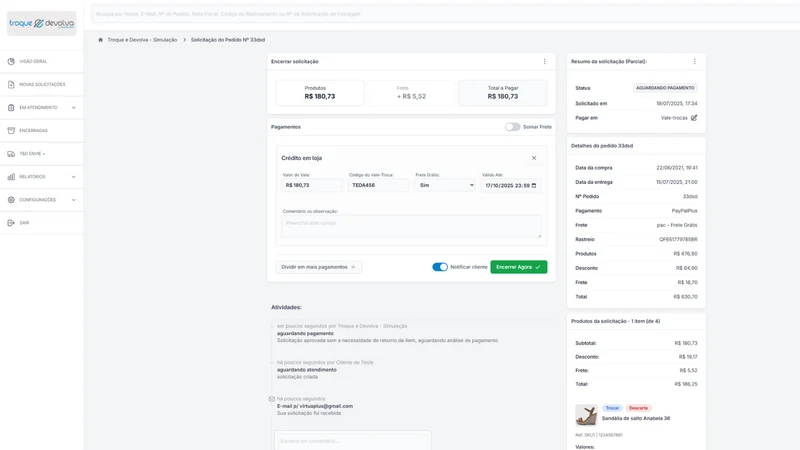Image resolution: width=800 pixels, height=450 pixels.
Task: Click the email envelope activity icon
Action: click(x=271, y=399)
